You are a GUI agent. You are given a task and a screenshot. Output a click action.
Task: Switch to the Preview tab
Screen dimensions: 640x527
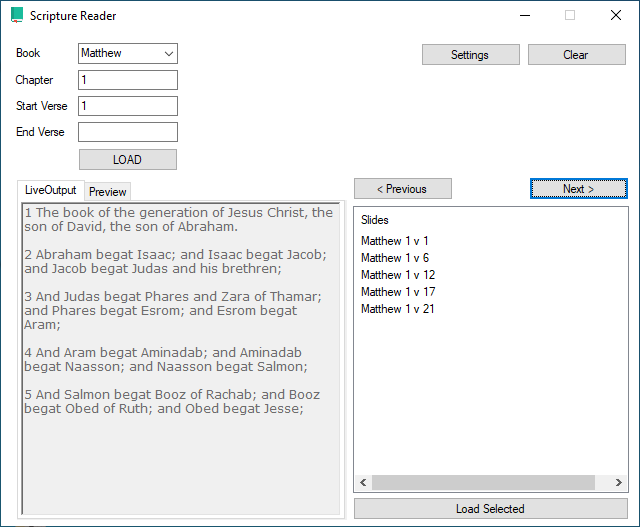(x=108, y=192)
